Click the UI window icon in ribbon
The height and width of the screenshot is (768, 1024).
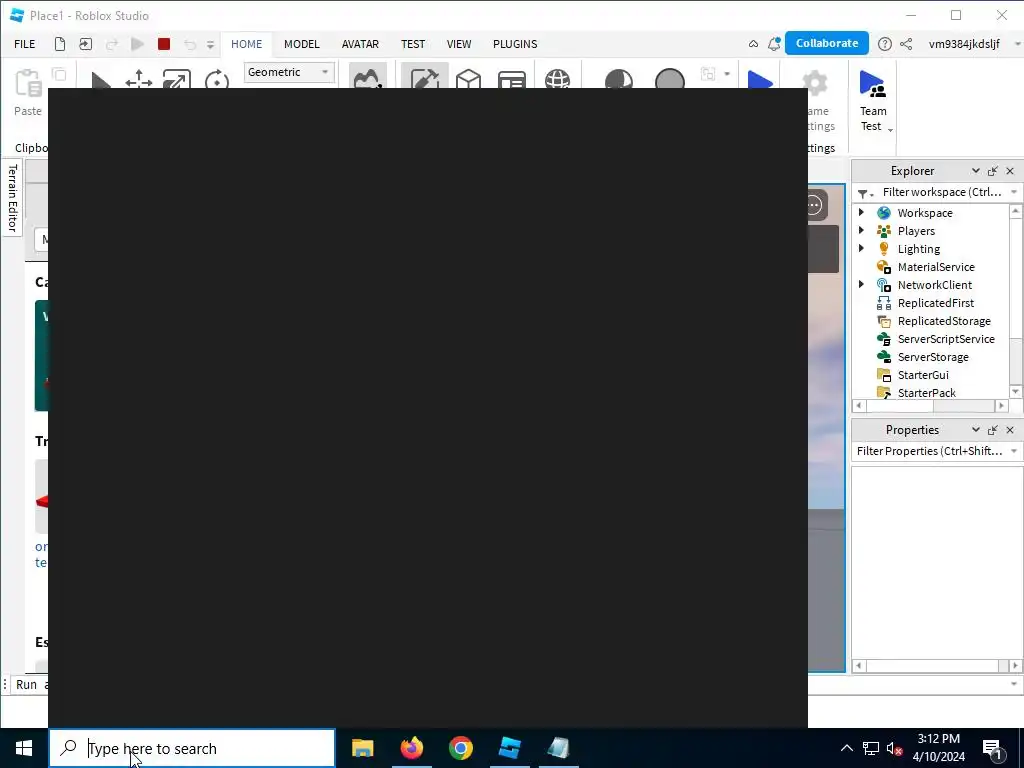[x=512, y=80]
